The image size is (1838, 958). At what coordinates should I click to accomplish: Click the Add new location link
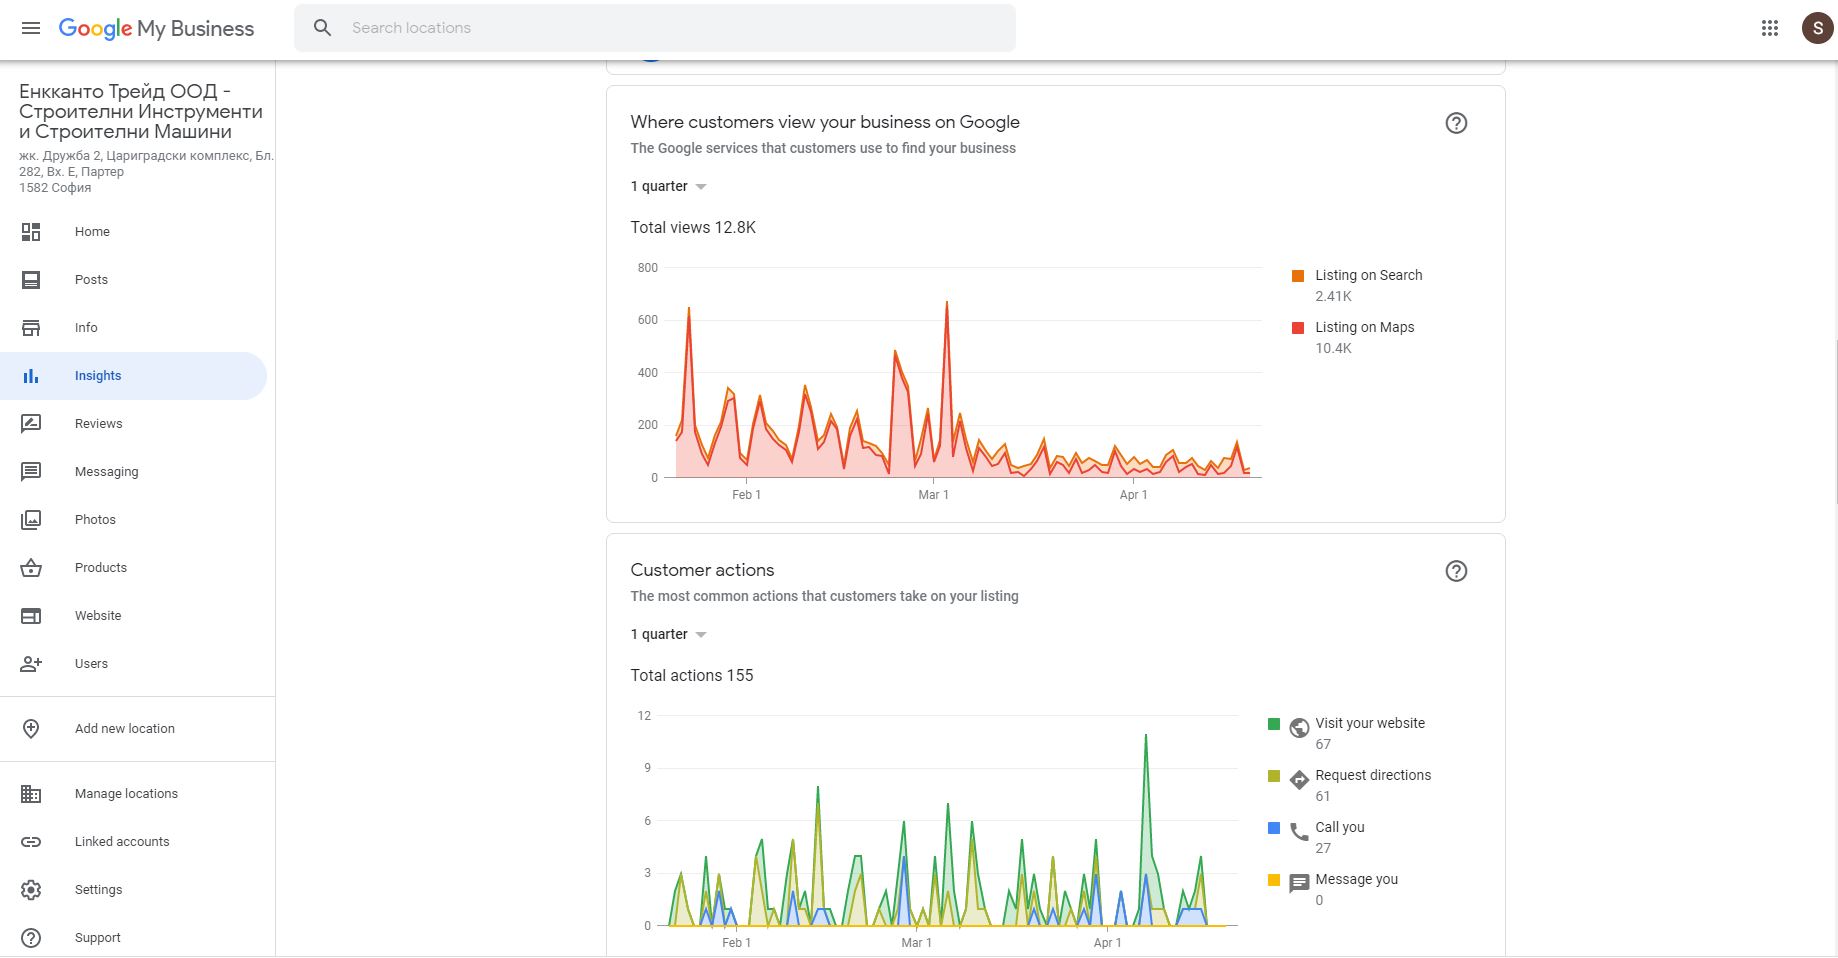[124, 729]
